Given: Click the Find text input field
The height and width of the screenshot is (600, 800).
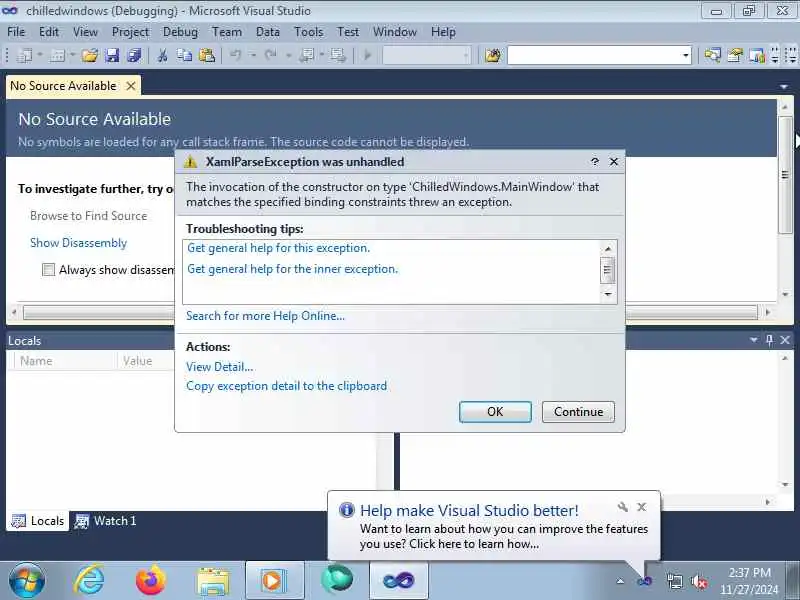Looking at the screenshot, I should [x=594, y=55].
